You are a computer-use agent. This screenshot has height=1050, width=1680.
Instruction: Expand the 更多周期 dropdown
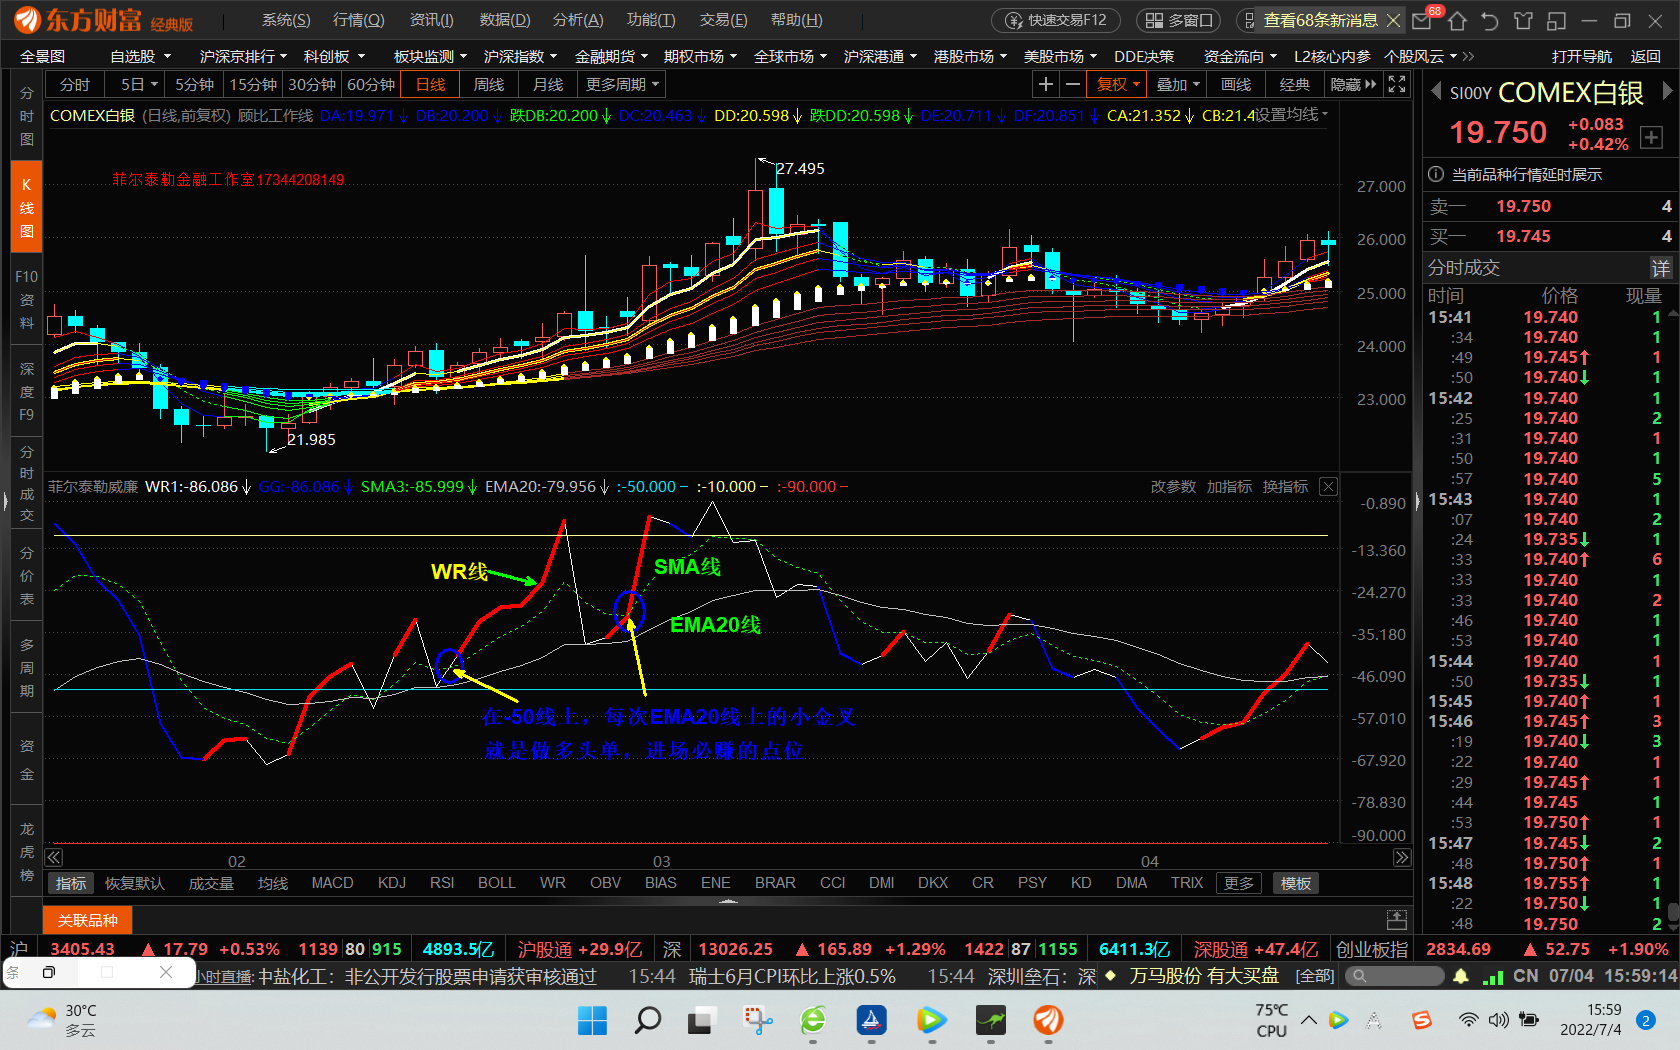(x=622, y=85)
